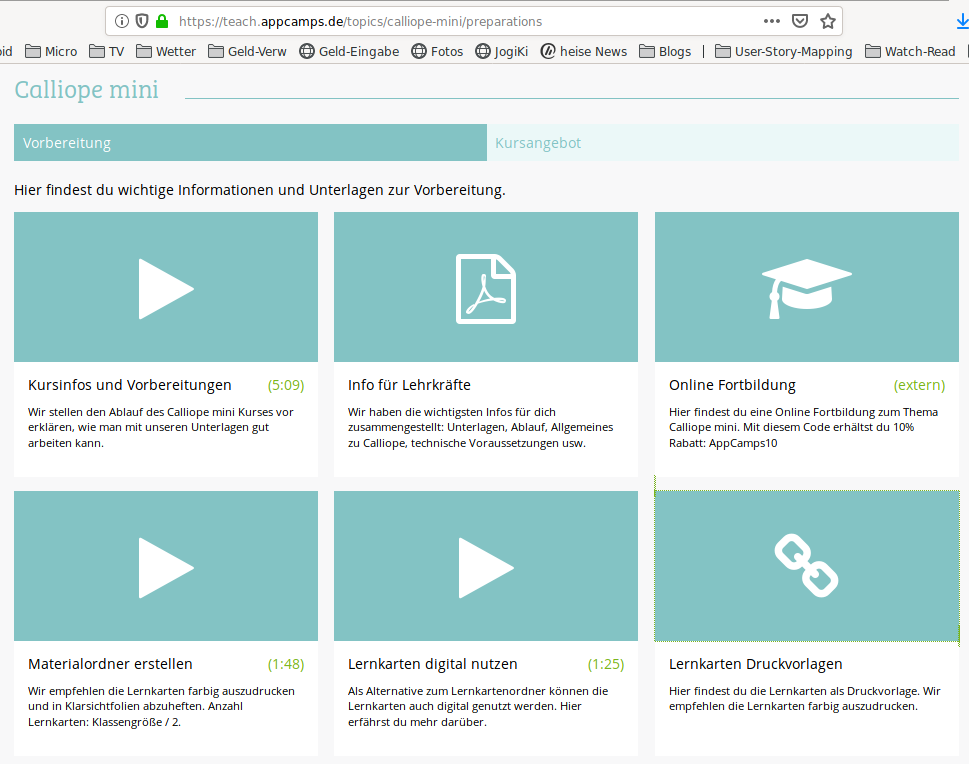Click the green secure connection padlock

(x=162, y=22)
